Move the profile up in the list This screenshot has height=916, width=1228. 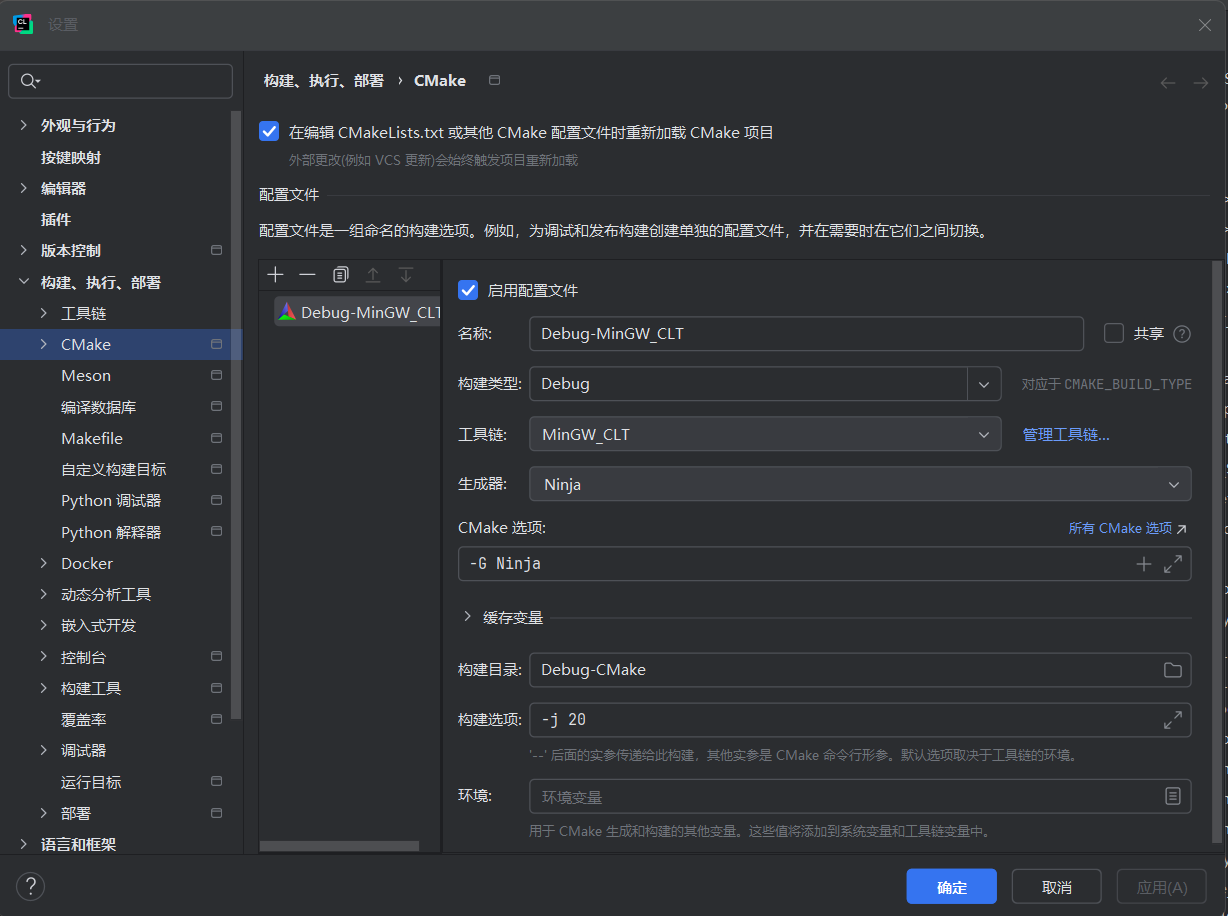(371, 274)
